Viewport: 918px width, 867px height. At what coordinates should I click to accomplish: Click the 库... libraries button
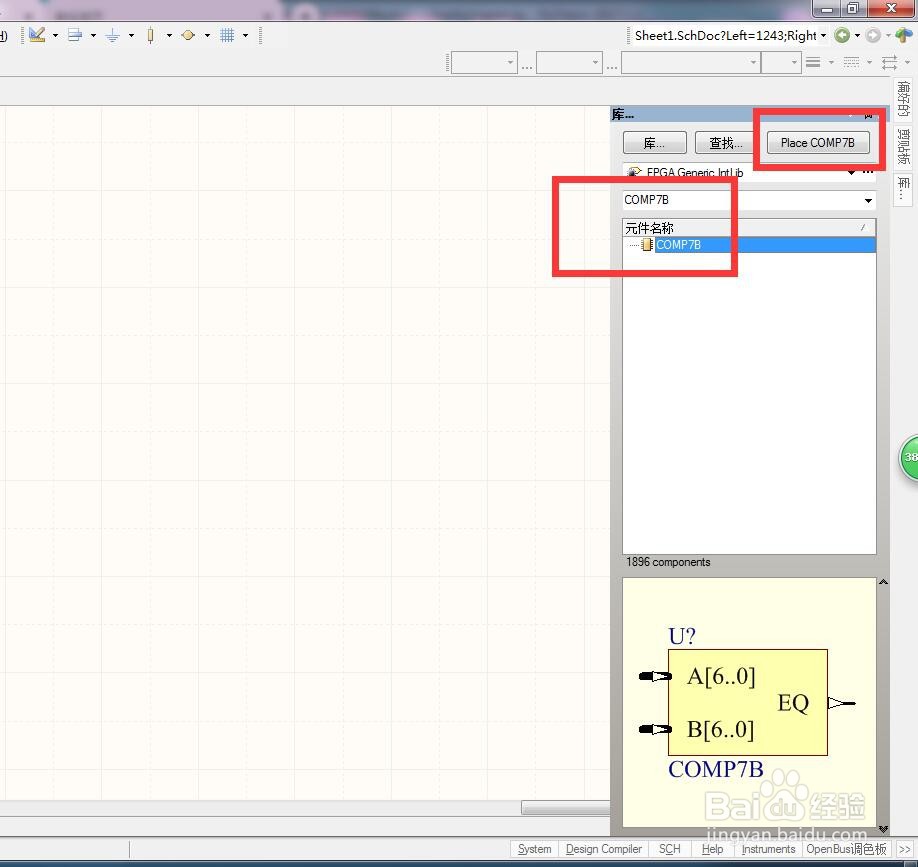655,143
